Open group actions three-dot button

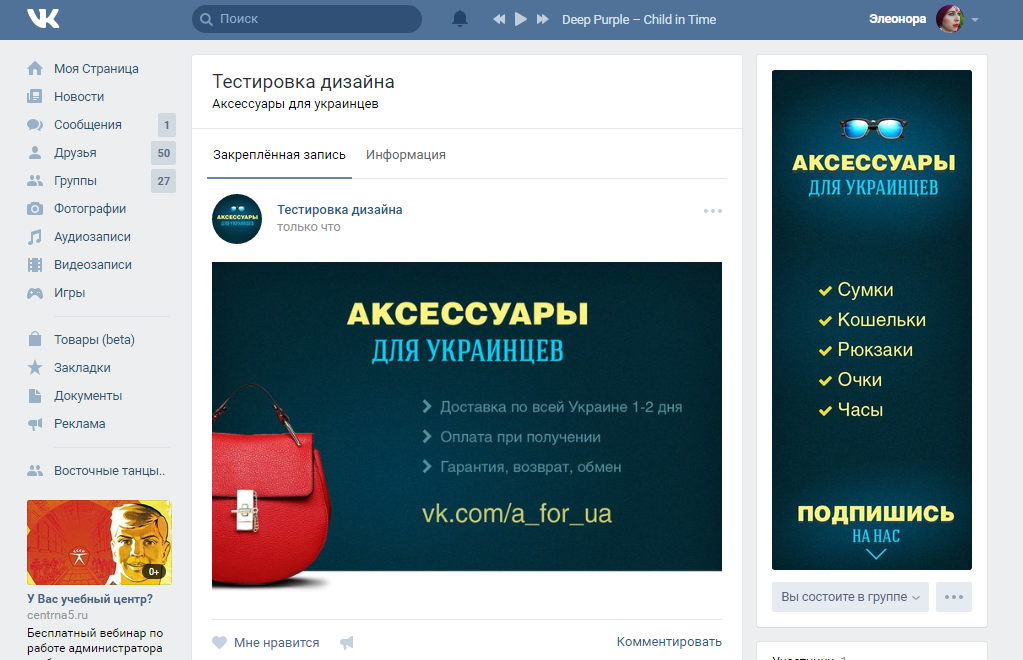point(953,597)
